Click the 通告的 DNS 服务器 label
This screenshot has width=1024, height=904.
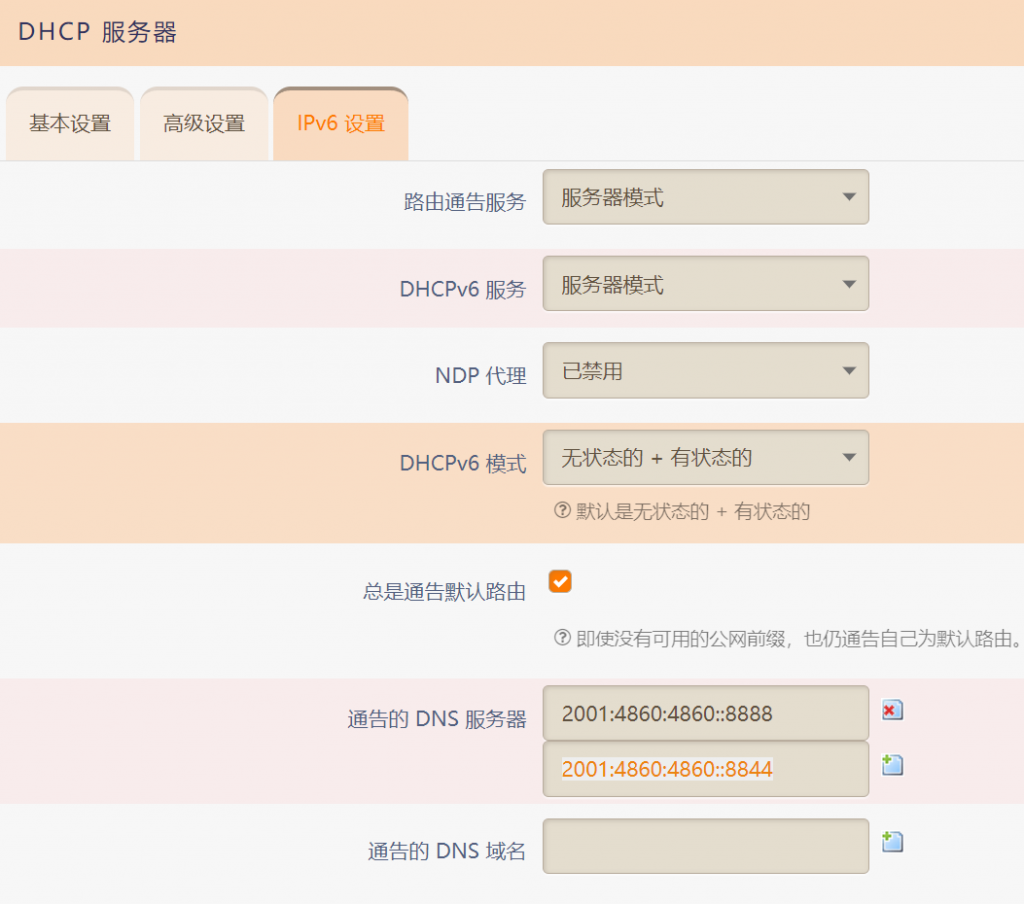tap(436, 719)
